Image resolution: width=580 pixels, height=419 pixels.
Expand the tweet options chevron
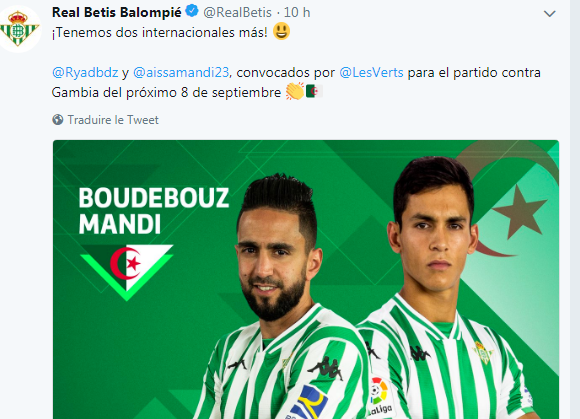pos(550,14)
